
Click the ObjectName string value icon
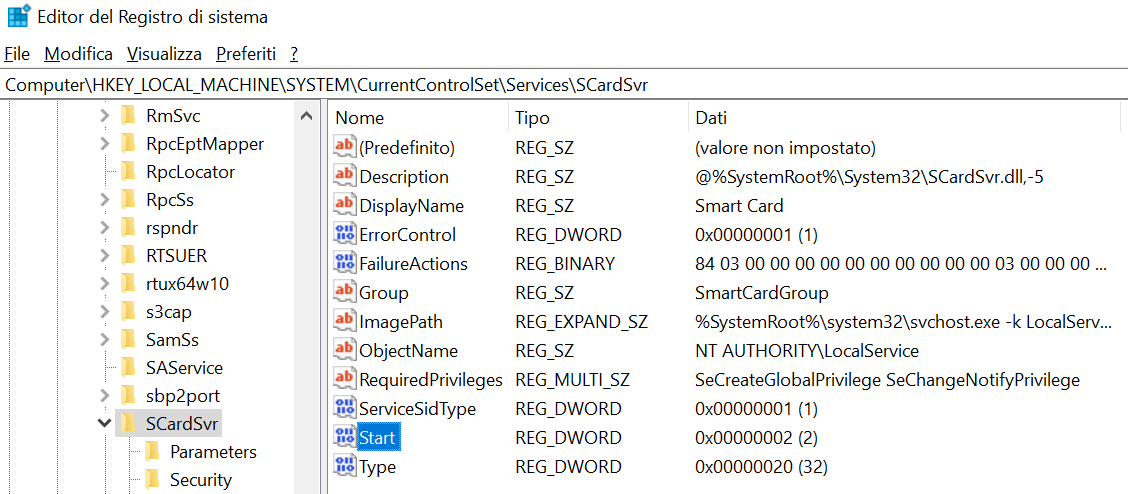[345, 350]
